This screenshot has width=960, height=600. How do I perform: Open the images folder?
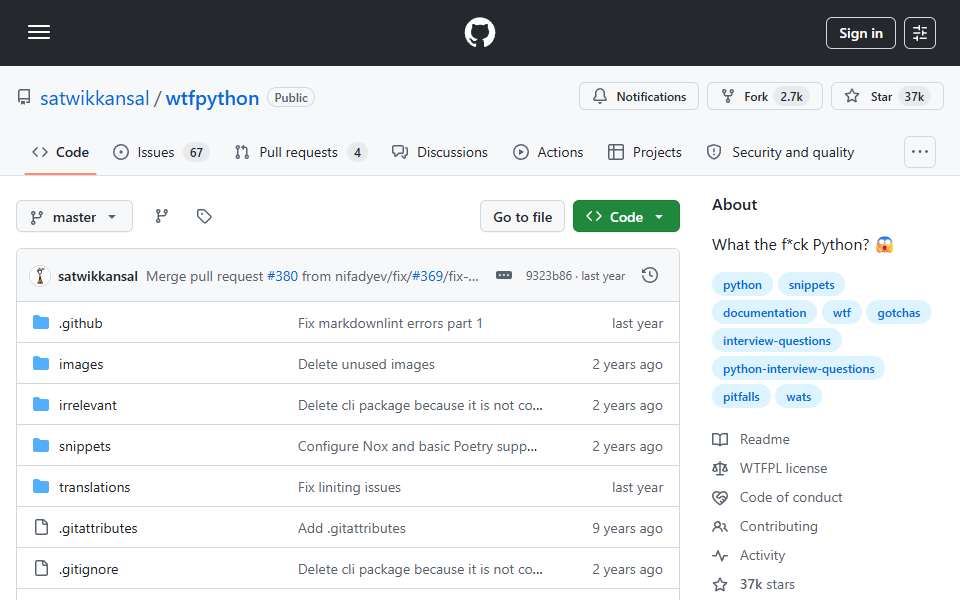[81, 364]
